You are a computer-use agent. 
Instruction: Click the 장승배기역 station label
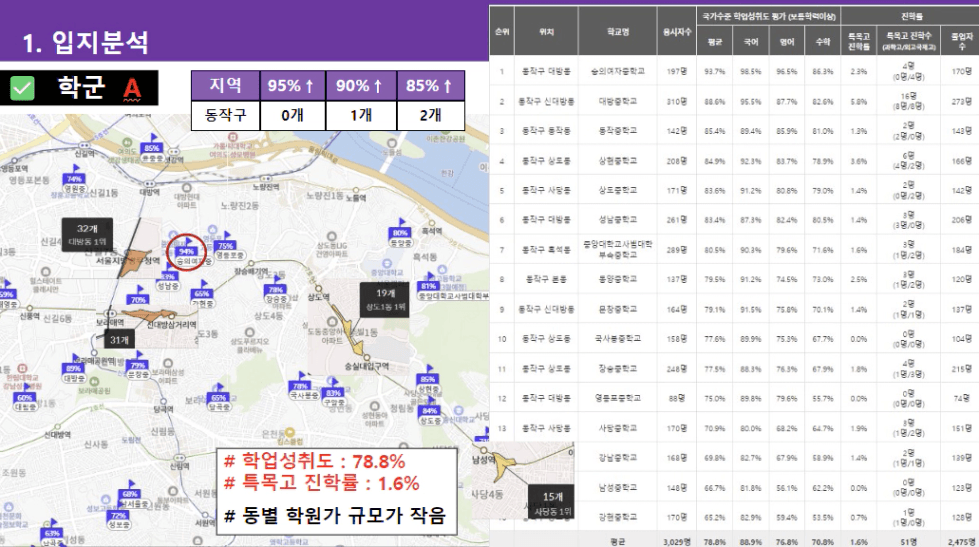pos(251,271)
